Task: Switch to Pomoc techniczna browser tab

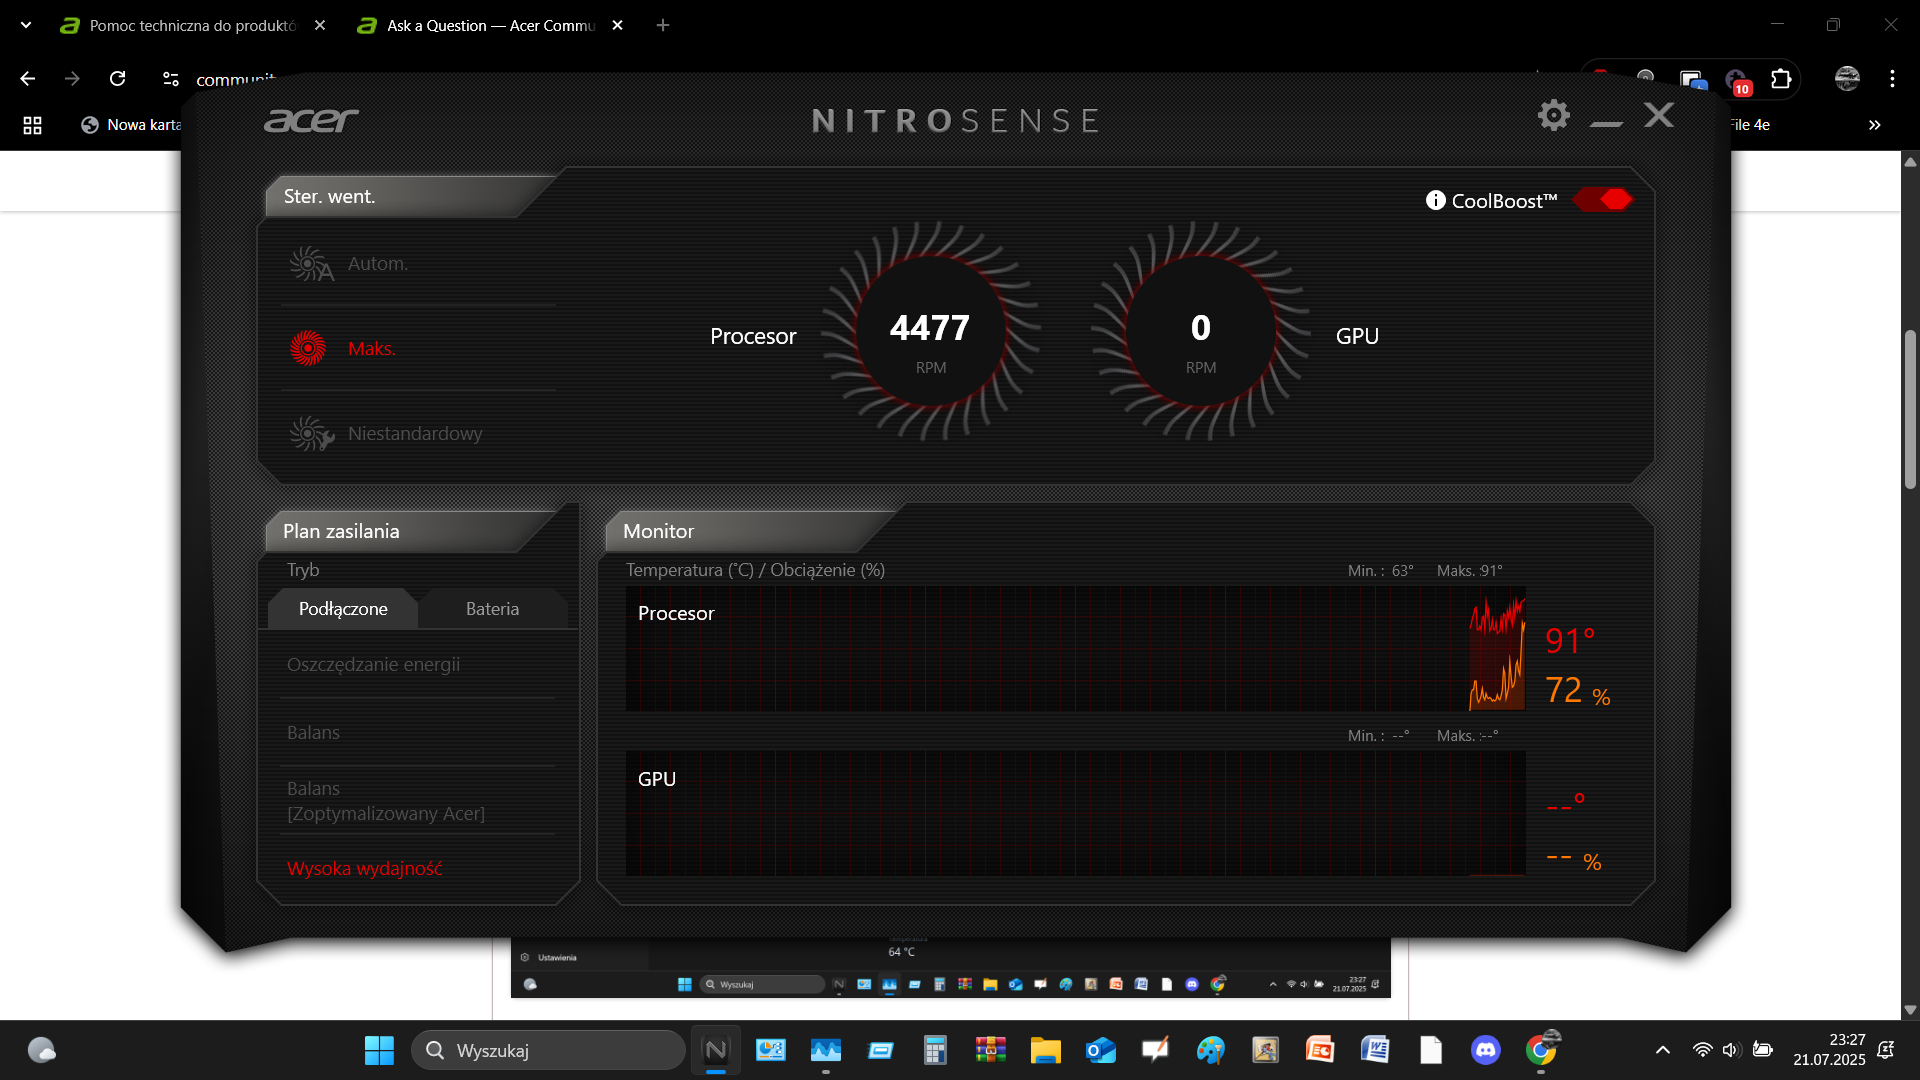Action: pyautogui.click(x=193, y=25)
